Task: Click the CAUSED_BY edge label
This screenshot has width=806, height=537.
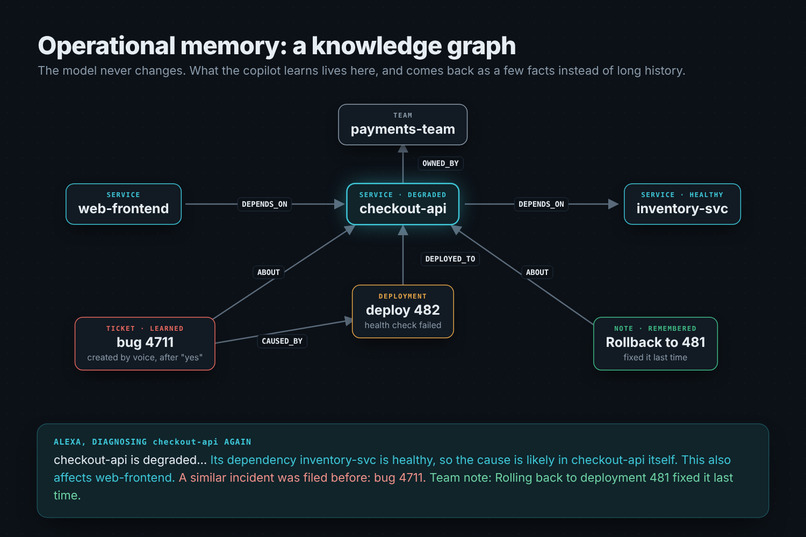Action: 282,341
